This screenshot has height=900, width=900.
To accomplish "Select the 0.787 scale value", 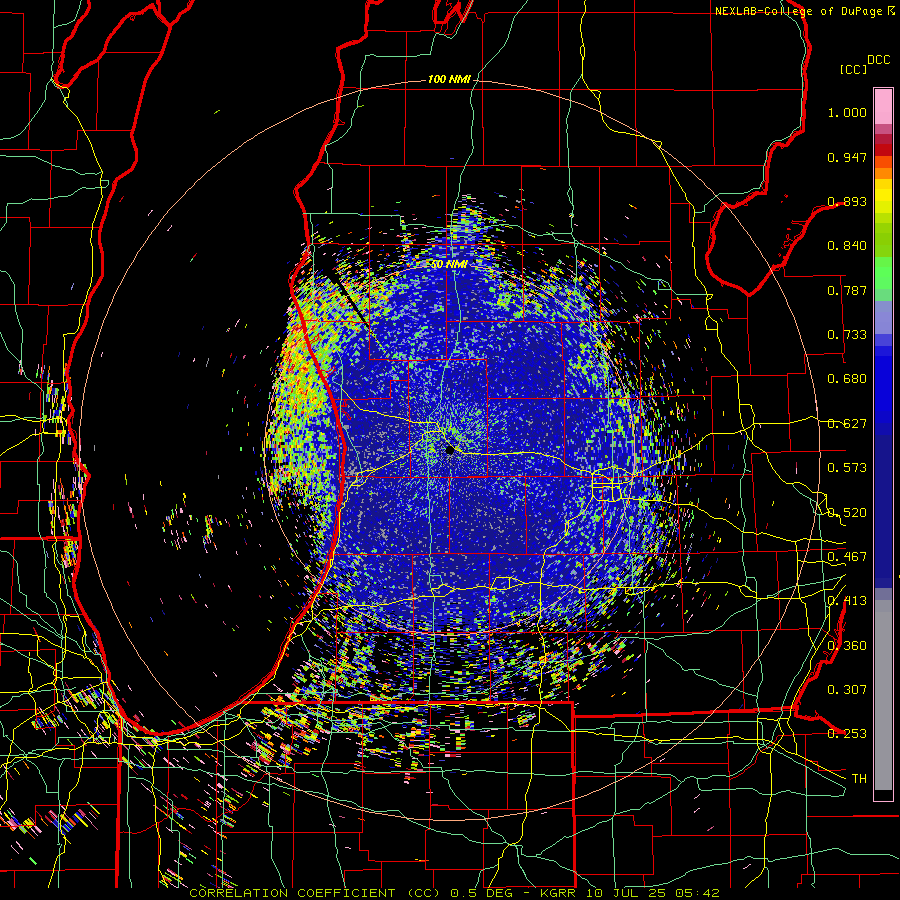I will [x=847, y=290].
